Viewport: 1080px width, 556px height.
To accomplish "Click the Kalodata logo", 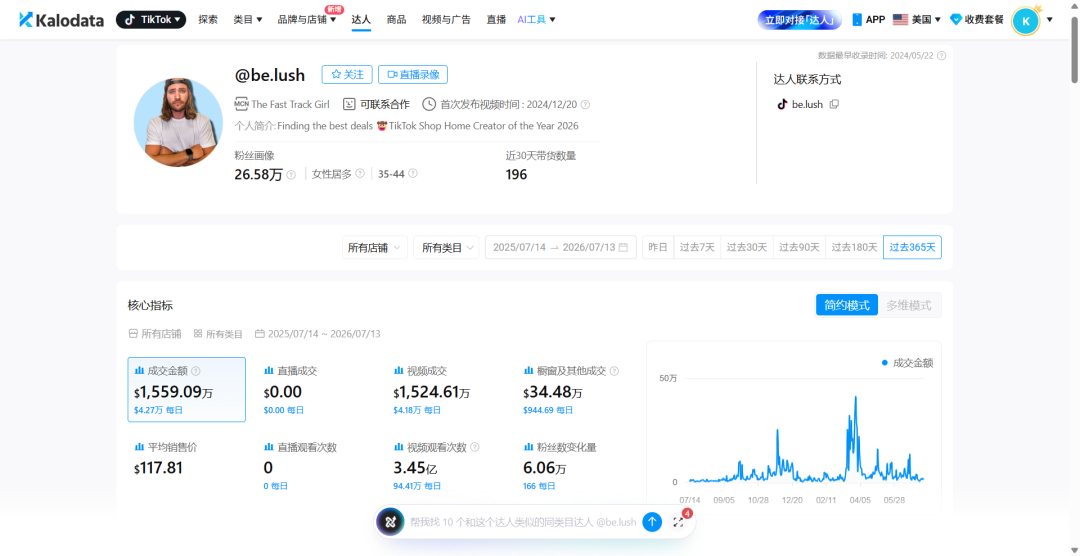I will point(61,20).
